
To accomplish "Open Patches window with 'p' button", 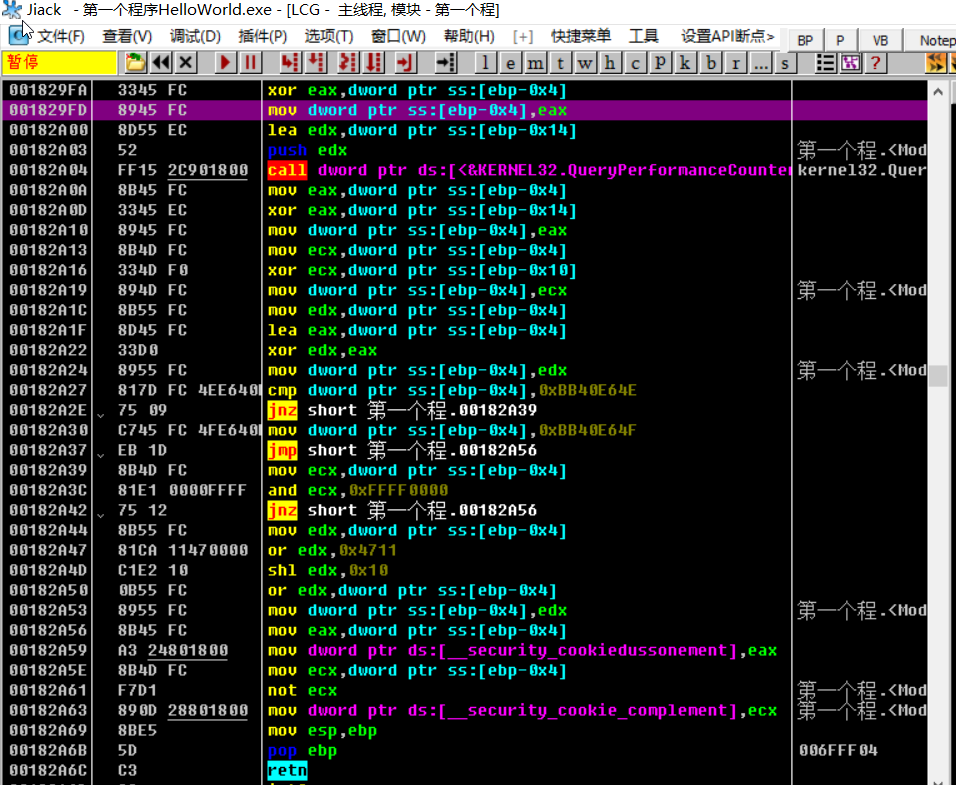I will (x=660, y=63).
